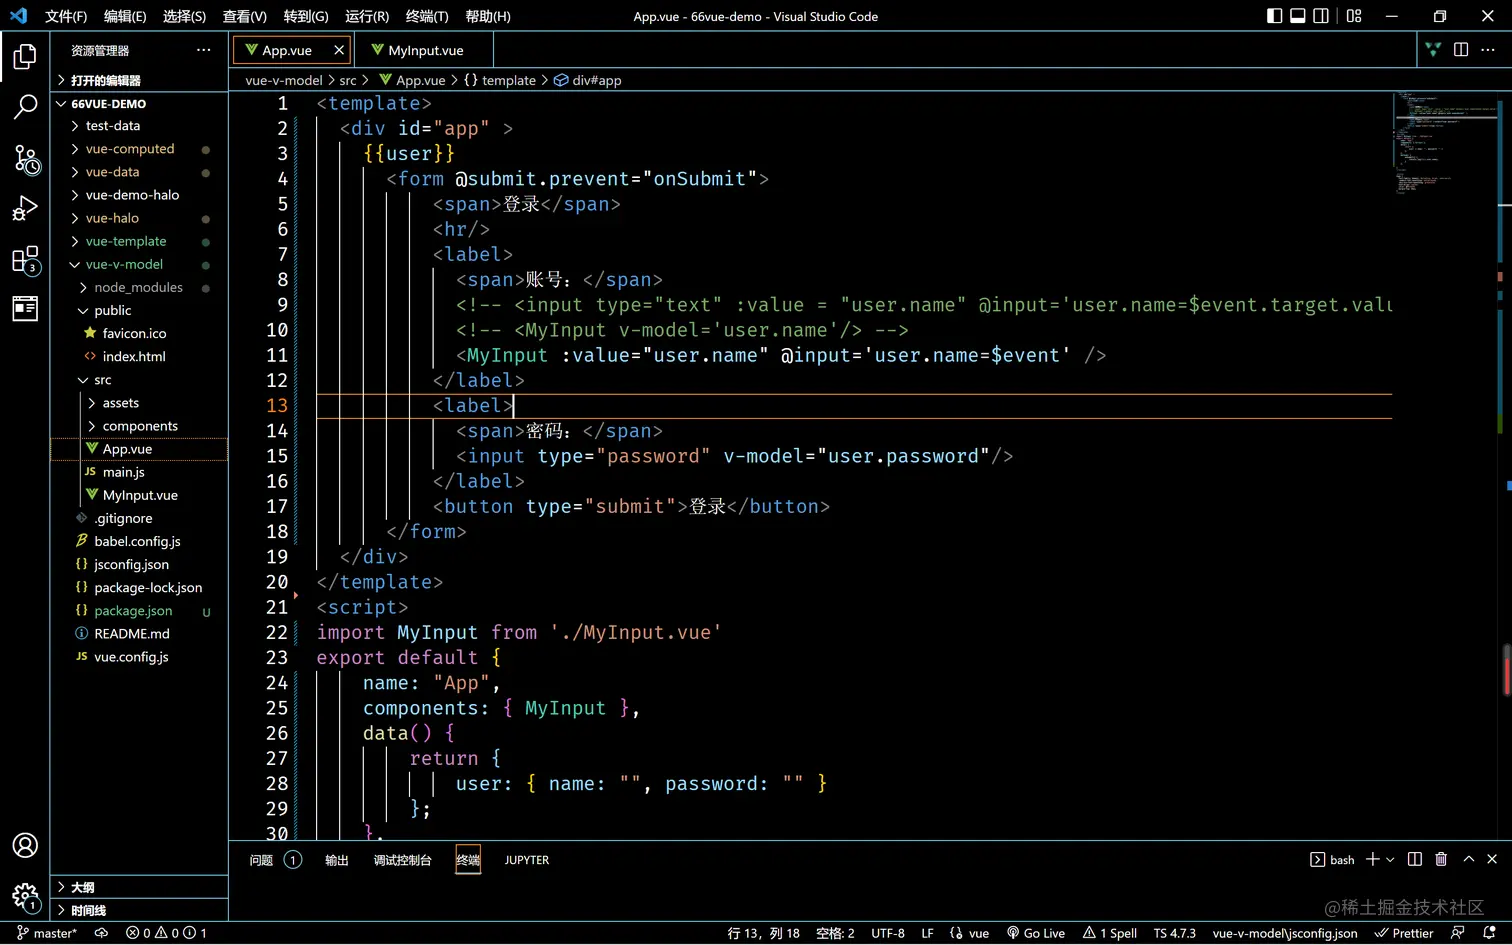Add a new terminal with plus icon
The height and width of the screenshot is (945, 1512).
coord(1373,859)
